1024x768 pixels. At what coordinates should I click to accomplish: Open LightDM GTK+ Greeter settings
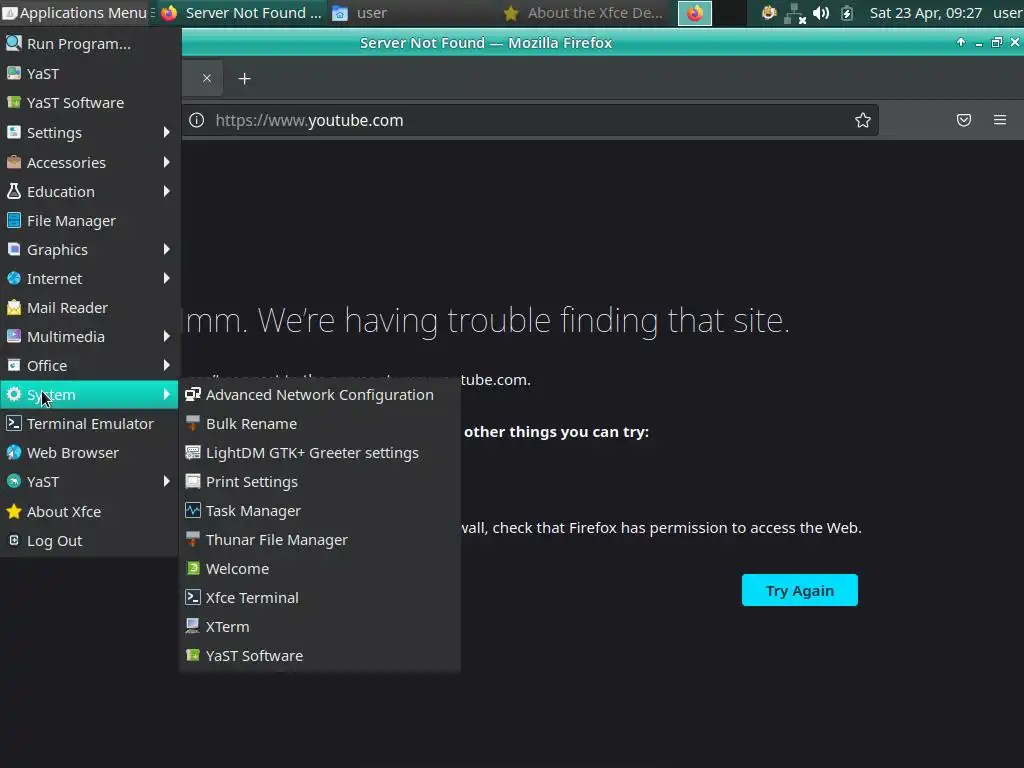(320, 453)
